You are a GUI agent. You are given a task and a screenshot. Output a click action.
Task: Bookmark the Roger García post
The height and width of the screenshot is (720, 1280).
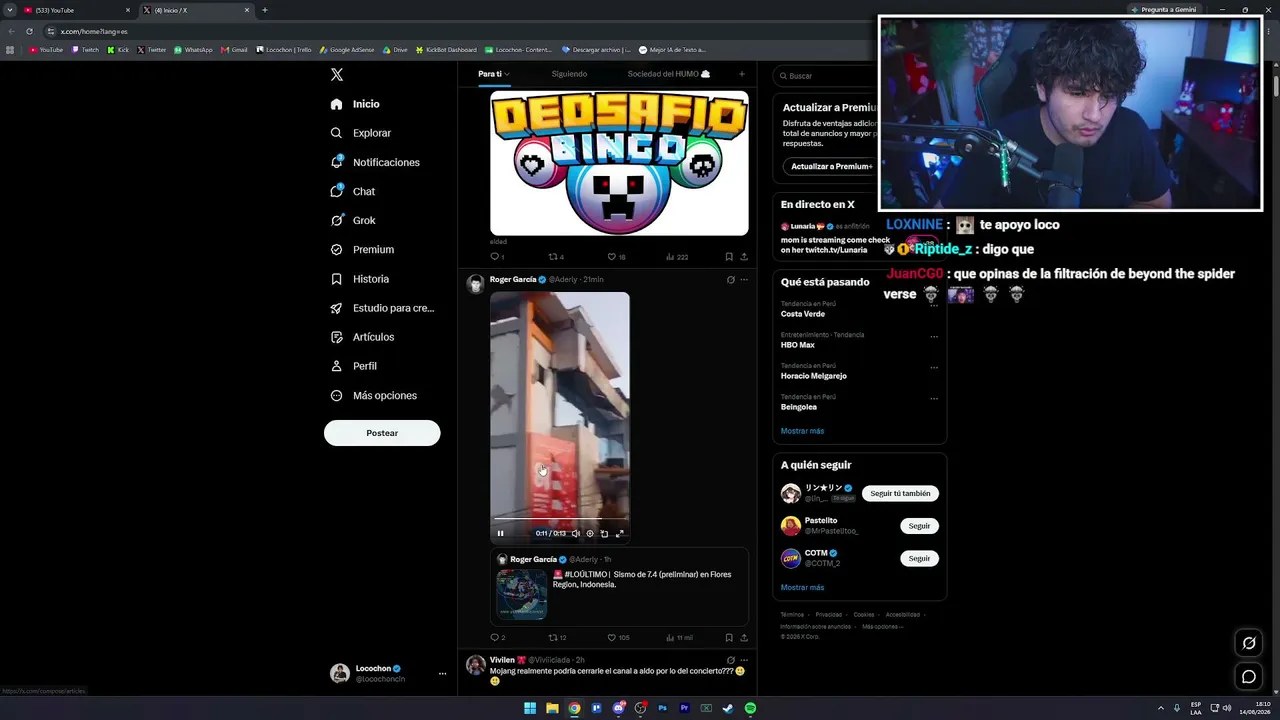(728, 637)
